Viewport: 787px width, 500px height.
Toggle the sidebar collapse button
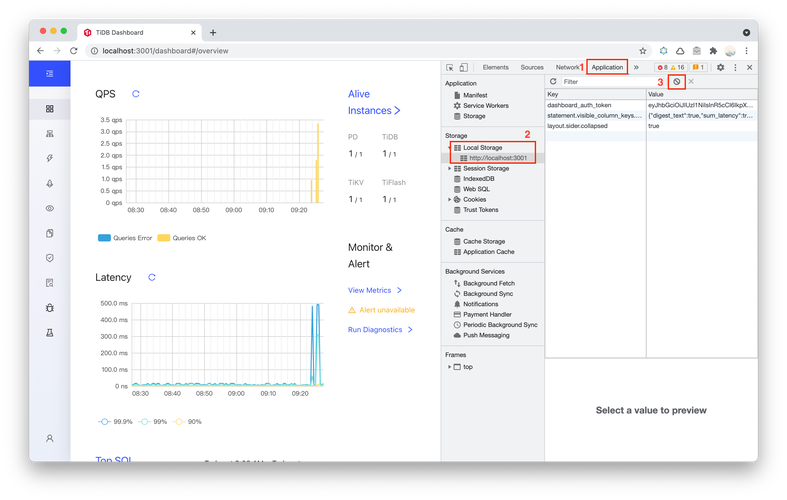click(49, 74)
